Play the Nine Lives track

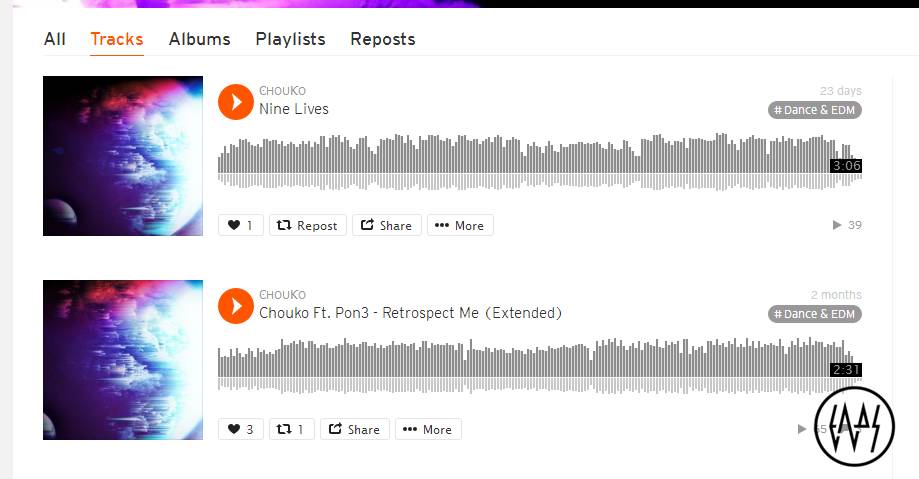[236, 102]
